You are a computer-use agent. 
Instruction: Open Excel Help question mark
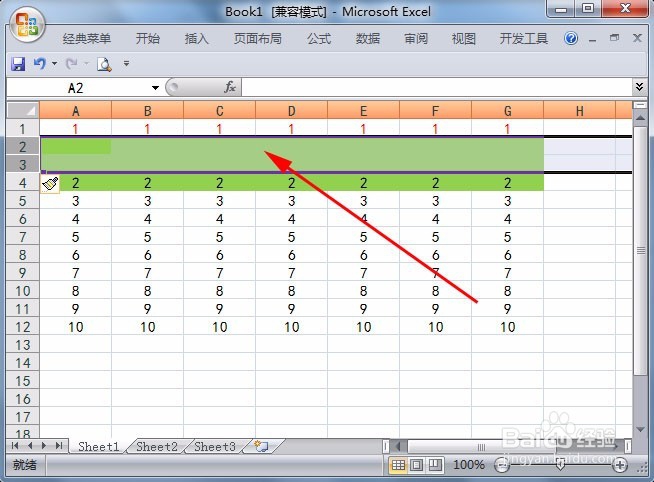pyautogui.click(x=571, y=38)
